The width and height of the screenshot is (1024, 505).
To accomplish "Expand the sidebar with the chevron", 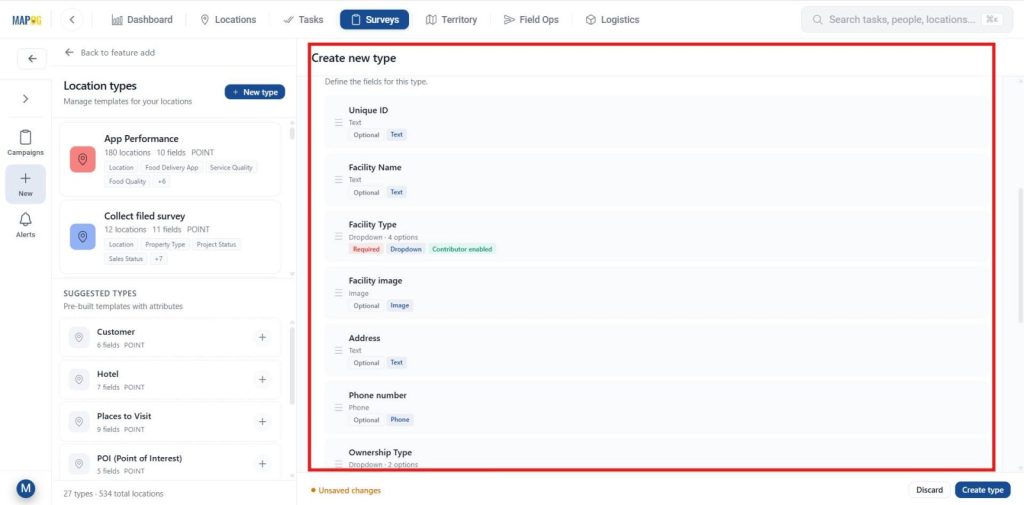I will click(x=25, y=99).
